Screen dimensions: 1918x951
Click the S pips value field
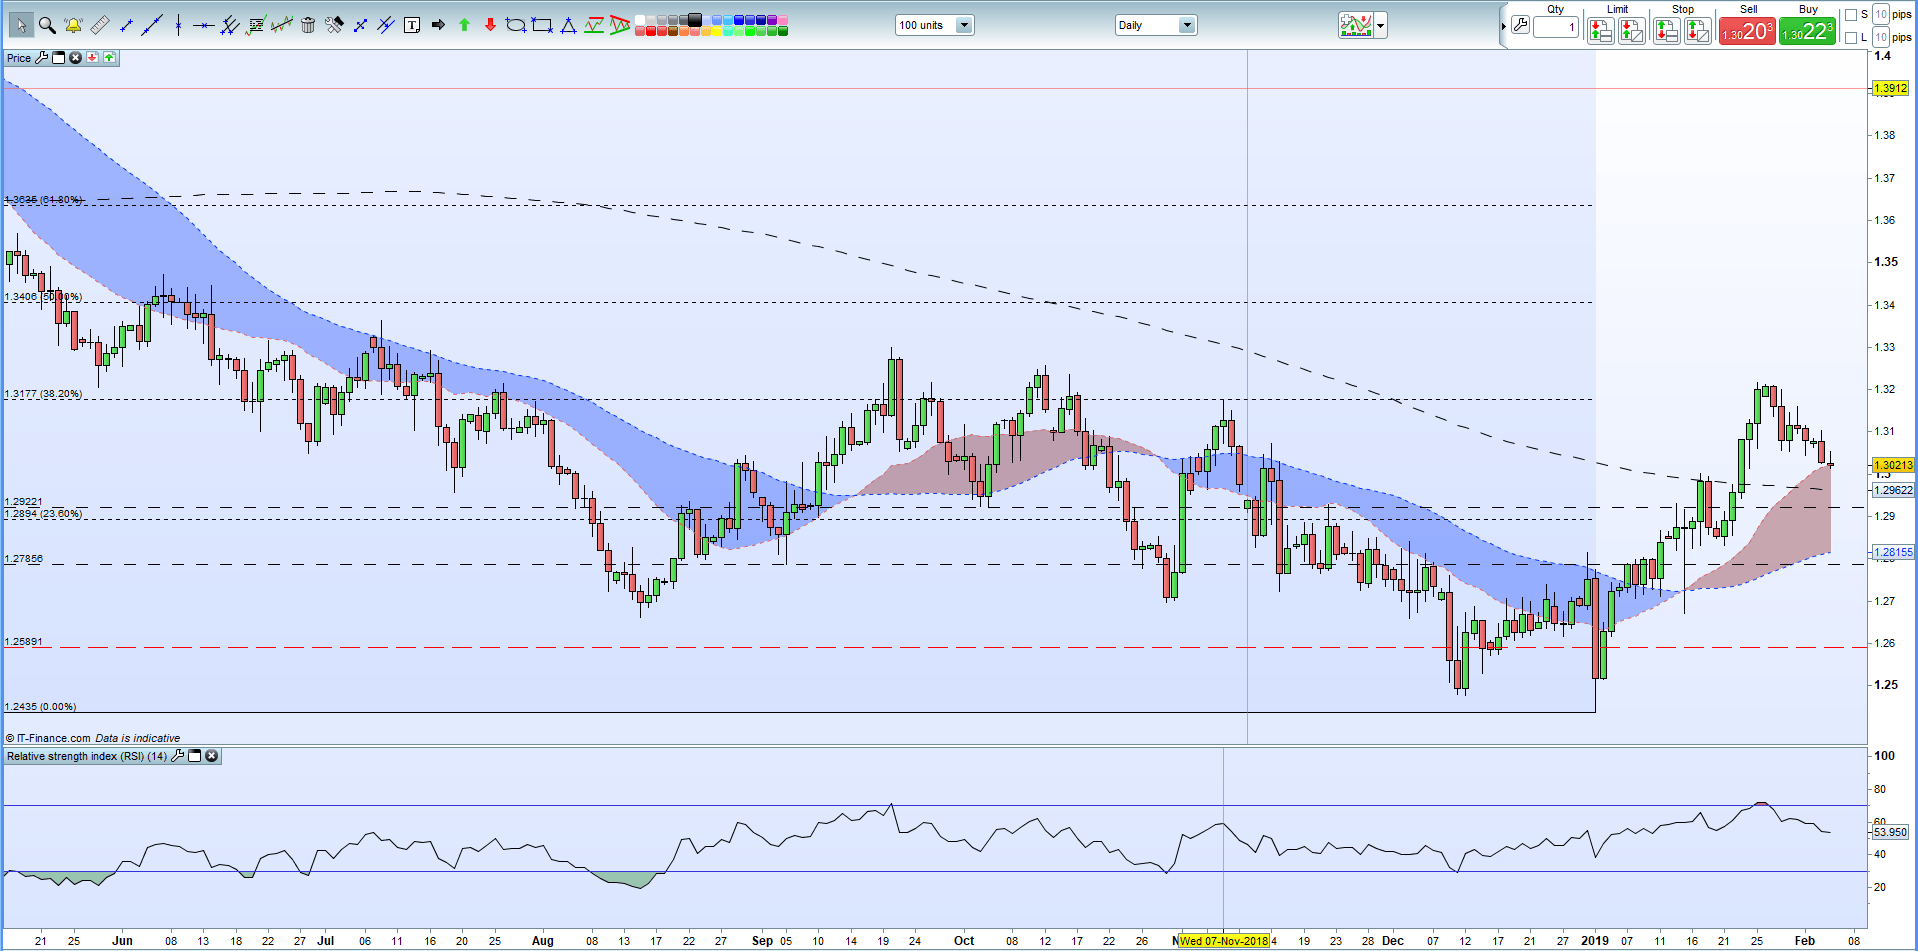pyautogui.click(x=1881, y=14)
